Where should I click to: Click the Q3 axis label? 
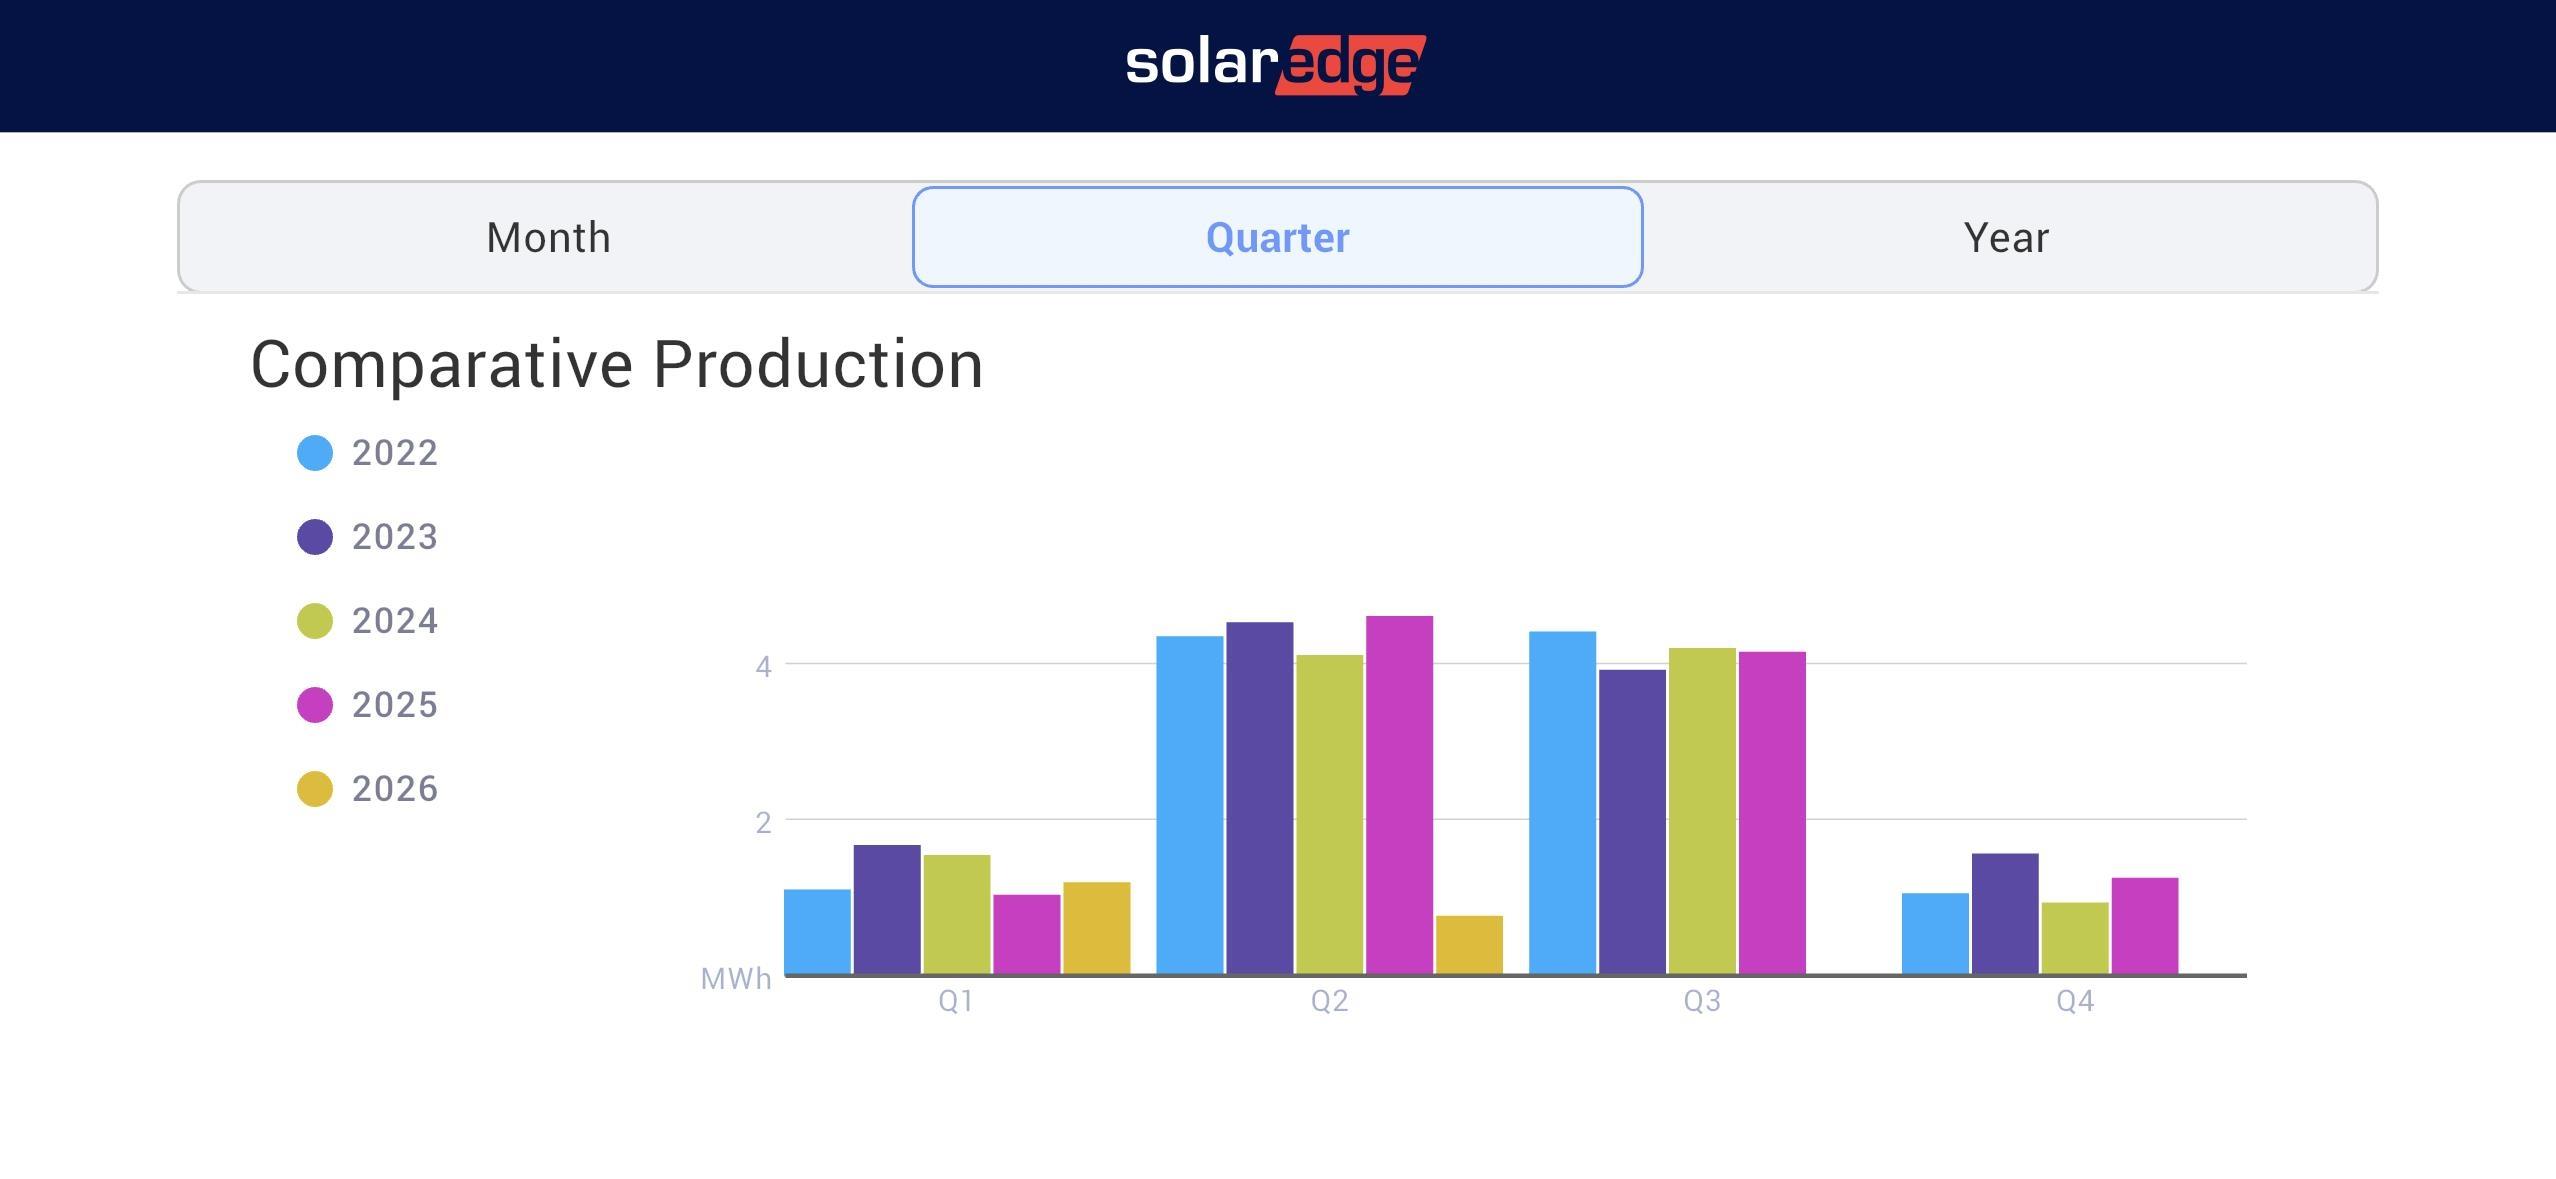coord(1701,1001)
